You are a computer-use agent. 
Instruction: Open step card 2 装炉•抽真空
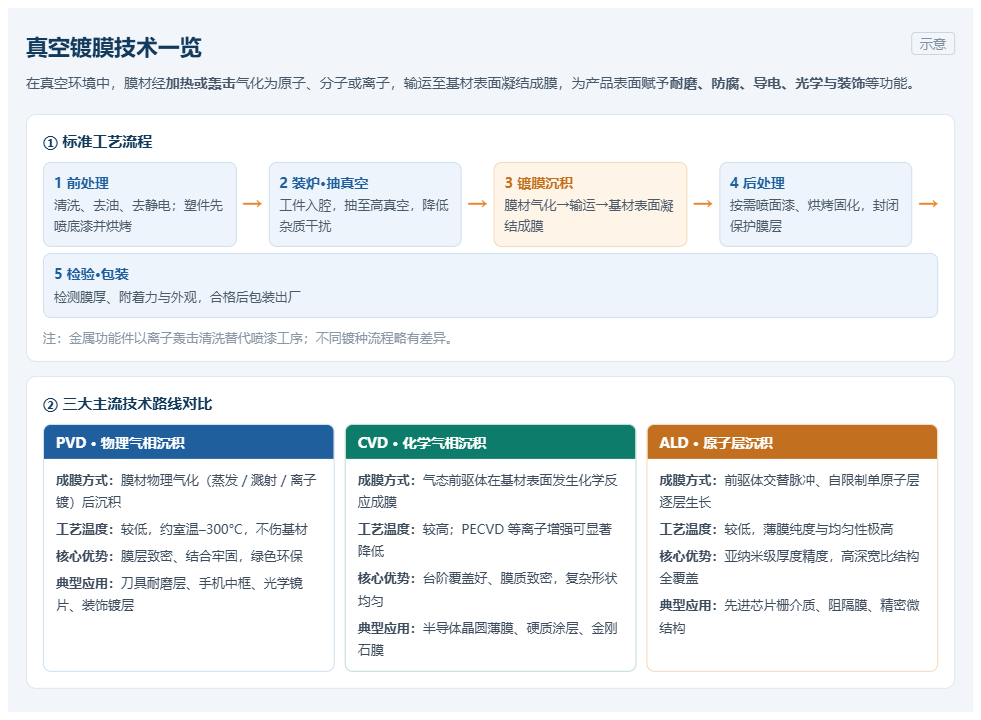coord(365,204)
